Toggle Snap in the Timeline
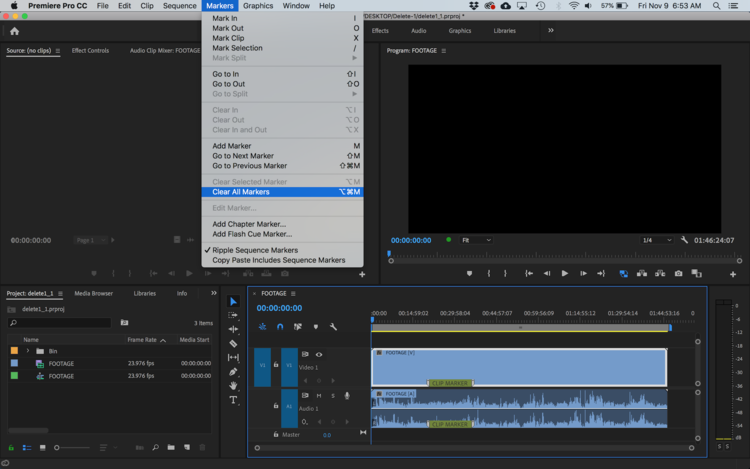 coord(280,327)
